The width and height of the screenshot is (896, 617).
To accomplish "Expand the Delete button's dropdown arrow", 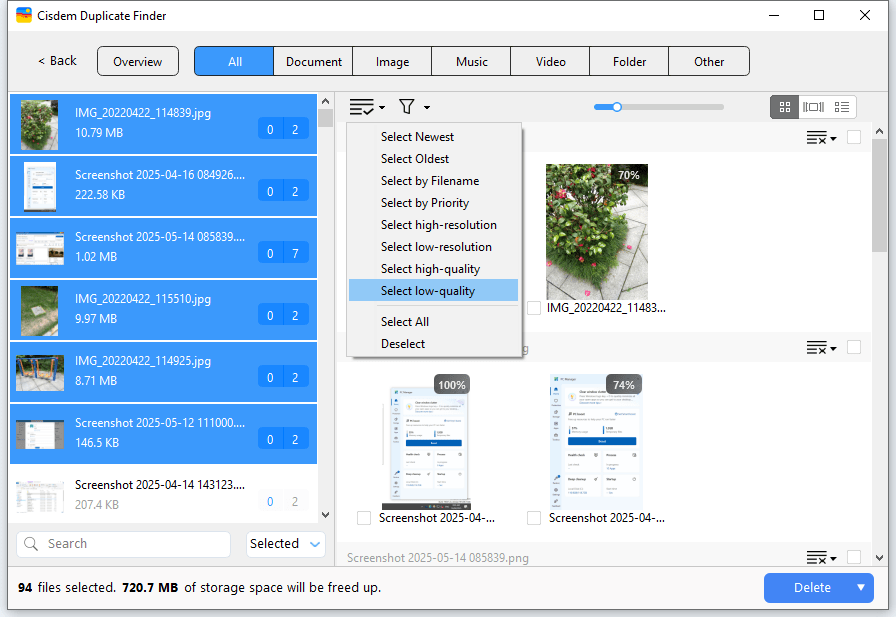I will click(x=860, y=588).
